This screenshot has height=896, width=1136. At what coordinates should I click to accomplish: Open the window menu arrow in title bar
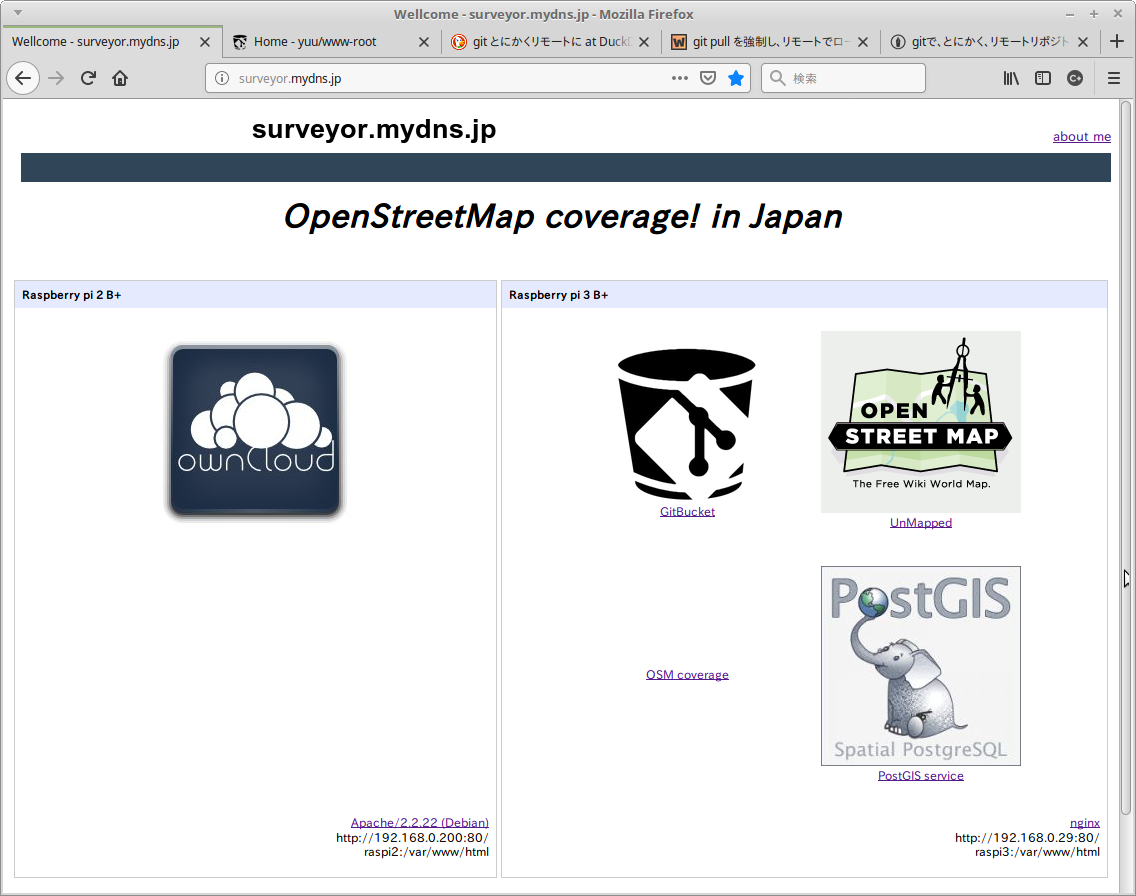[17, 13]
